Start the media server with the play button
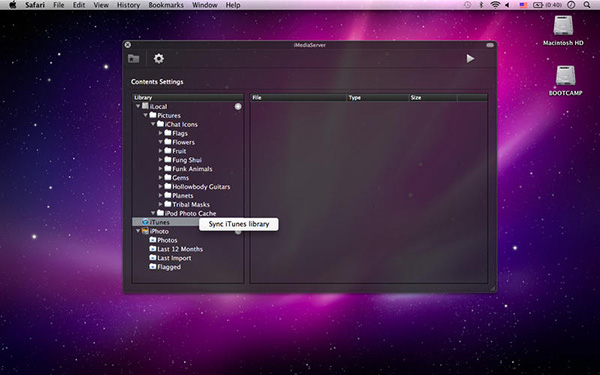 470,59
